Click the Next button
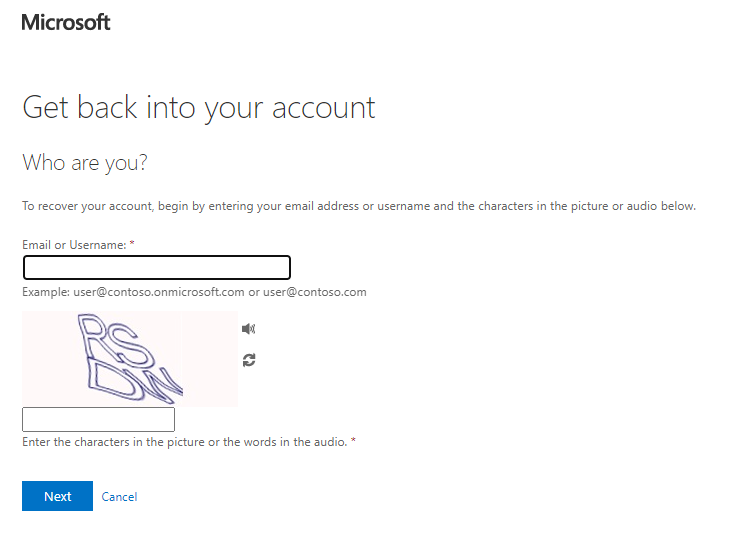The image size is (742, 559). [57, 496]
